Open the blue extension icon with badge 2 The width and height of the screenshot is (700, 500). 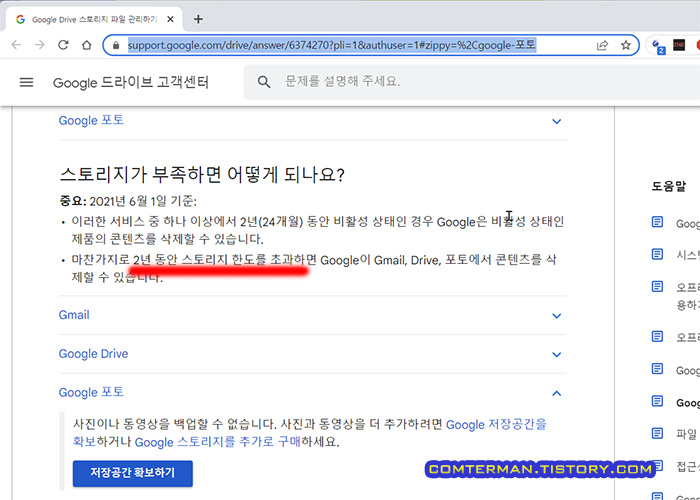(658, 46)
